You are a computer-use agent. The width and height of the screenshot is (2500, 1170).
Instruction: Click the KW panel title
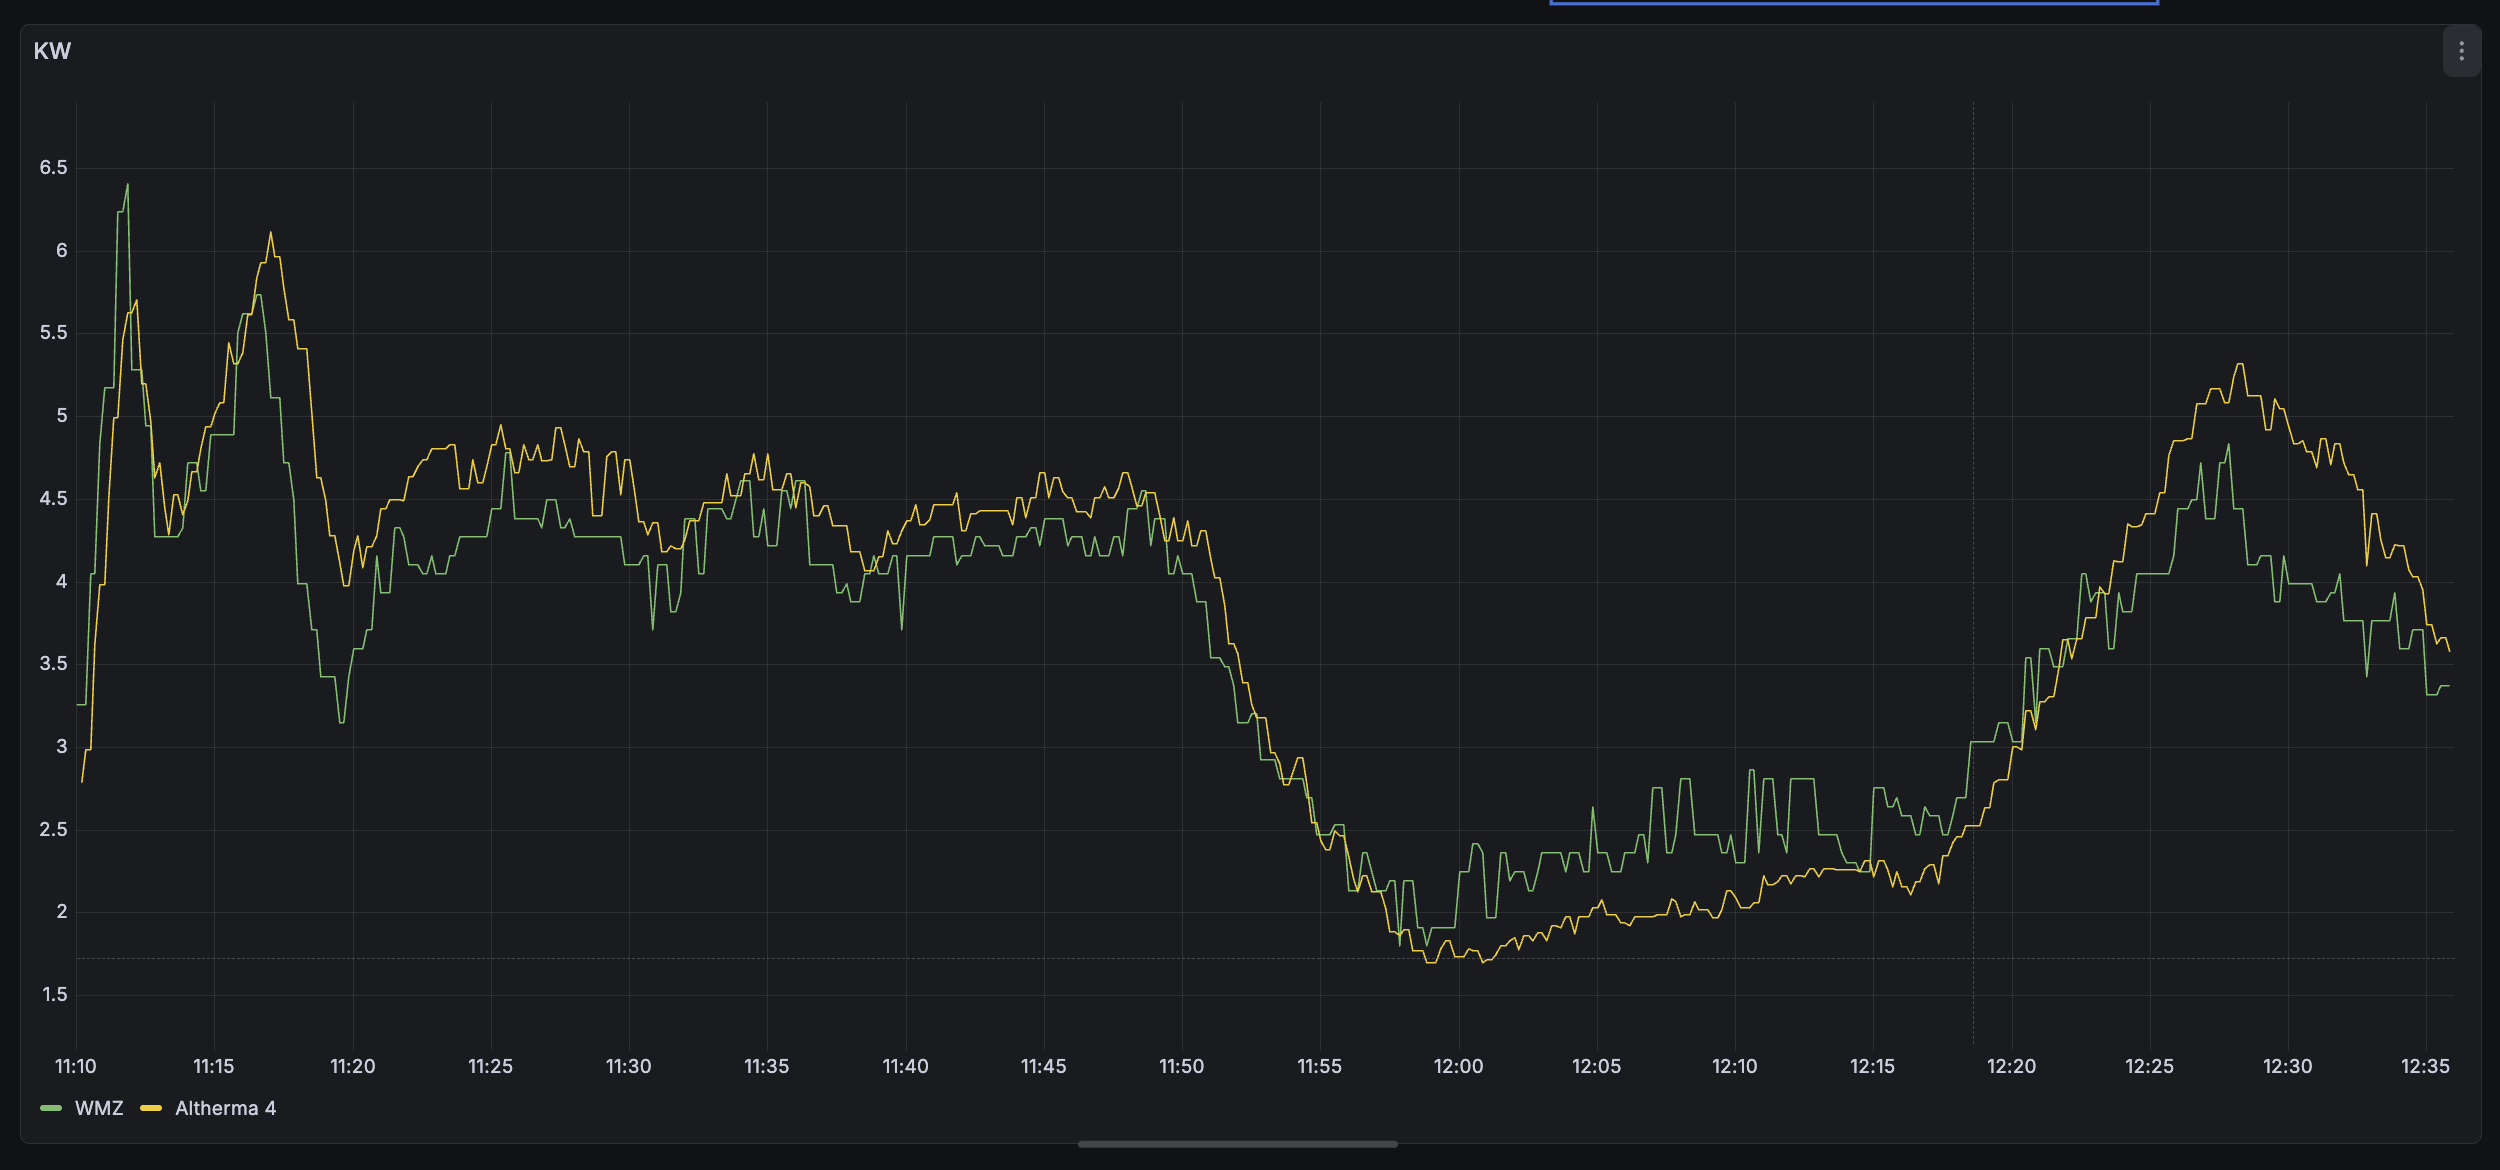(x=52, y=52)
